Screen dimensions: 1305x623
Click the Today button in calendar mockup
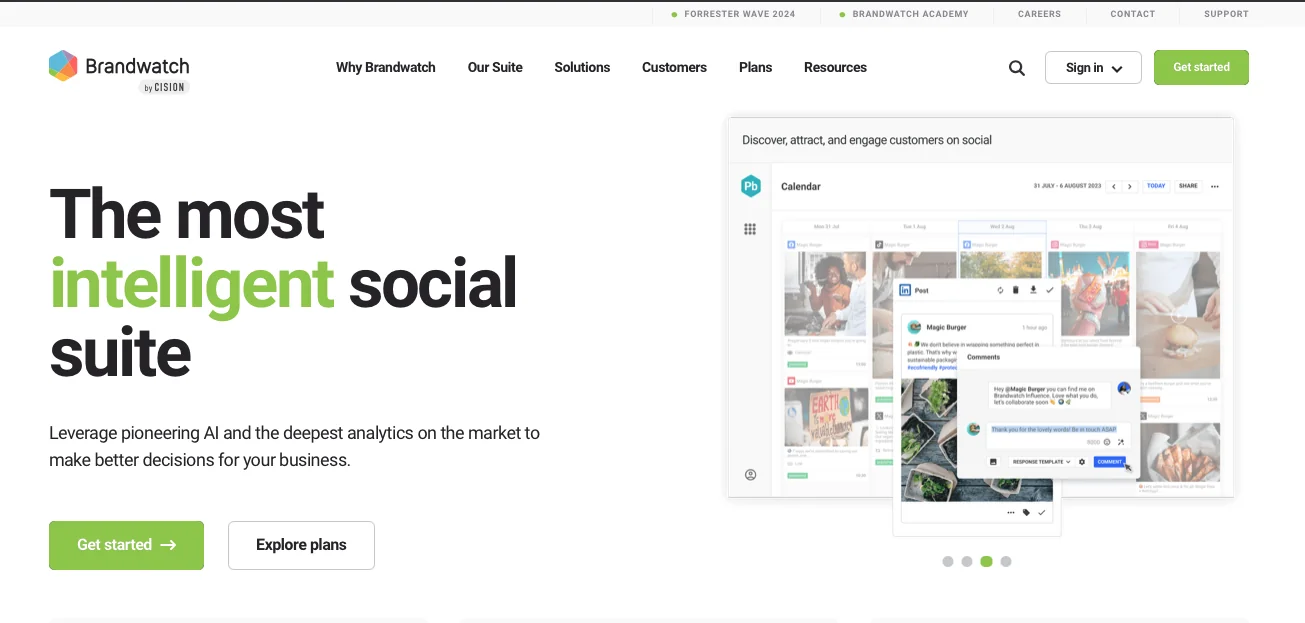pos(1156,186)
